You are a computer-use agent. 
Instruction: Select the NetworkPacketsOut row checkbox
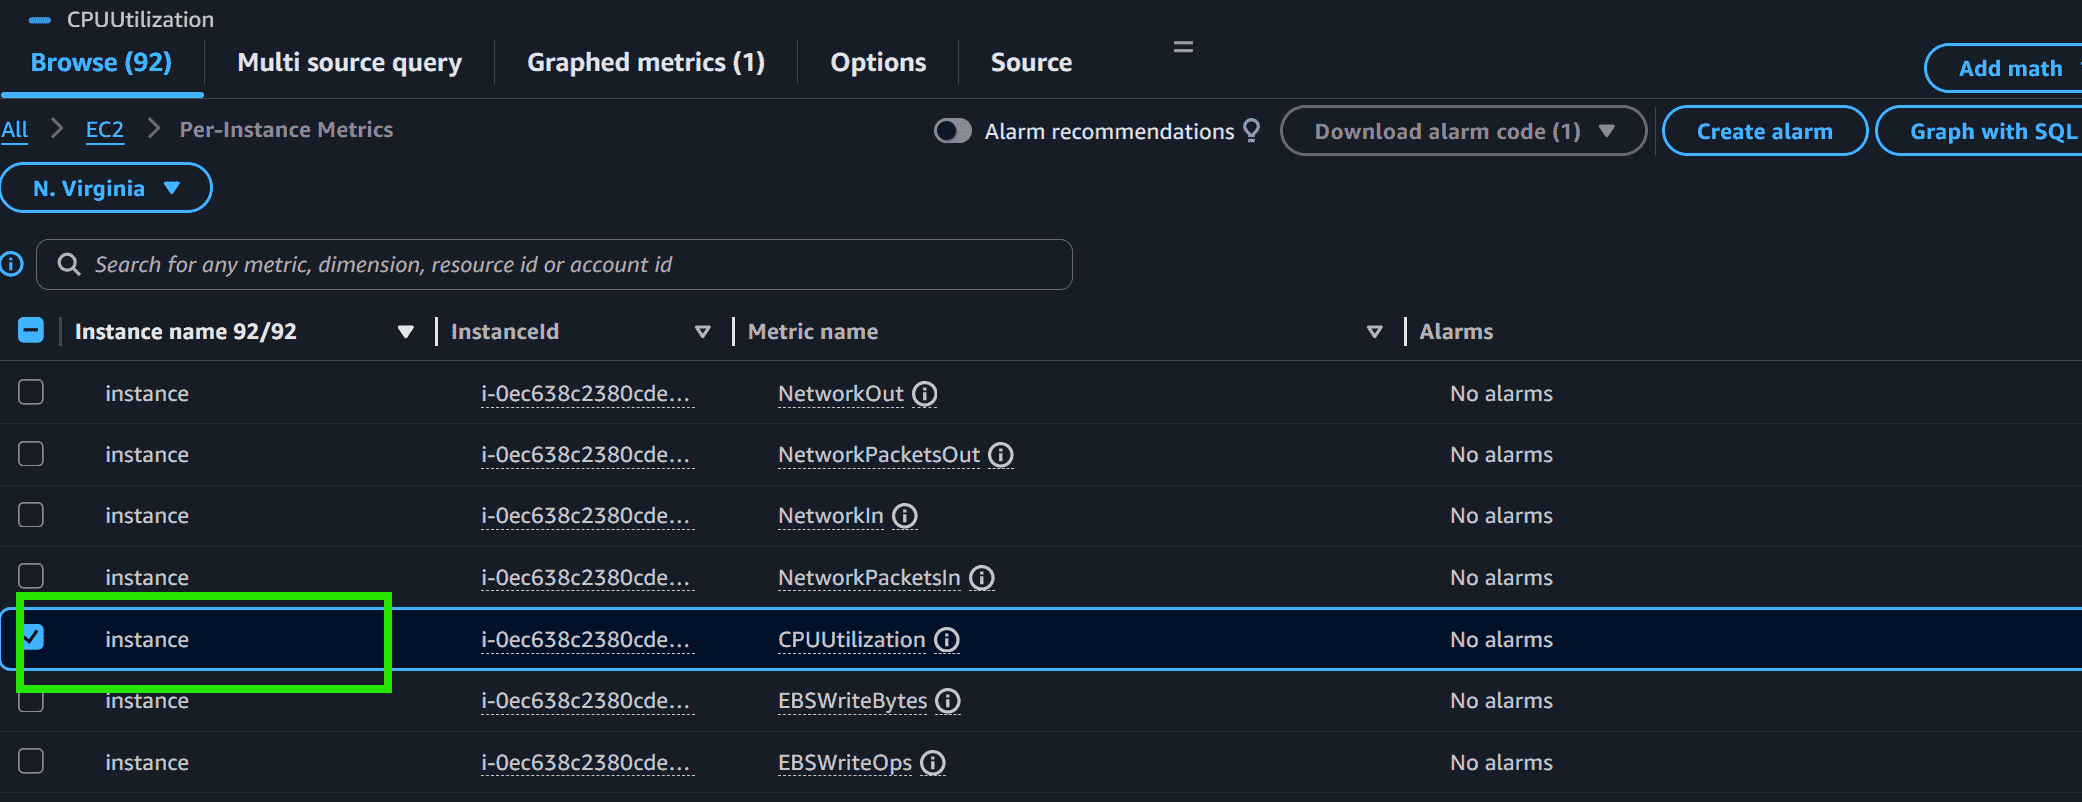tap(31, 454)
